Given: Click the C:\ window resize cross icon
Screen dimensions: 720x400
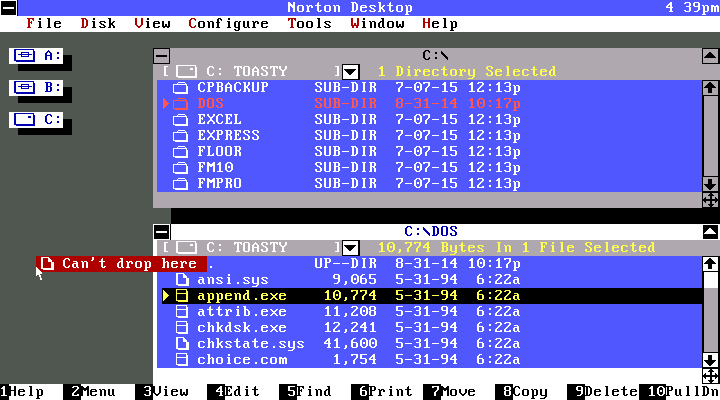Looking at the screenshot, I should pos(710,200).
